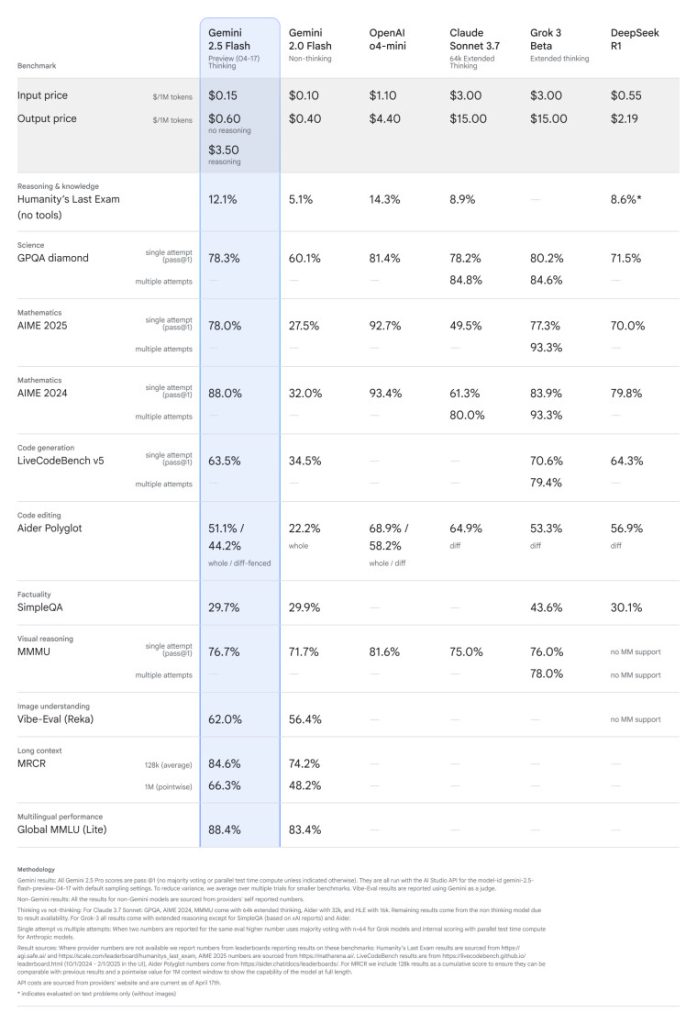Click the Gemini 2.5 Flash column header

tap(229, 39)
